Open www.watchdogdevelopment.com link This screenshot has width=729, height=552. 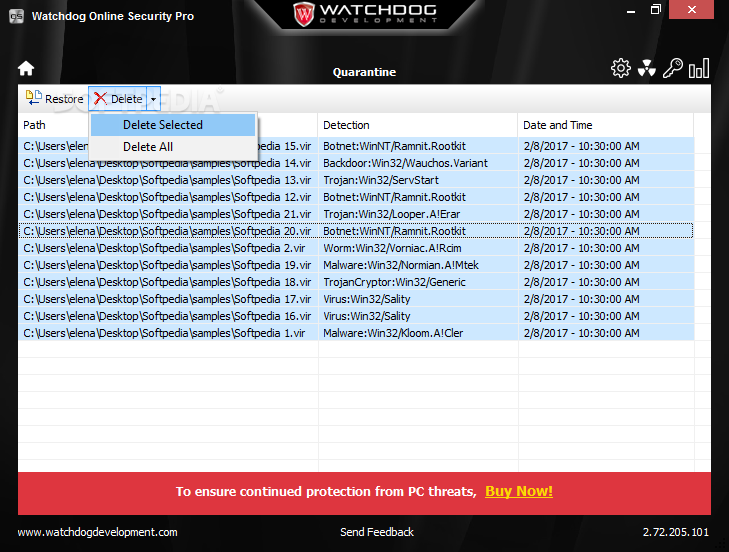[98, 532]
